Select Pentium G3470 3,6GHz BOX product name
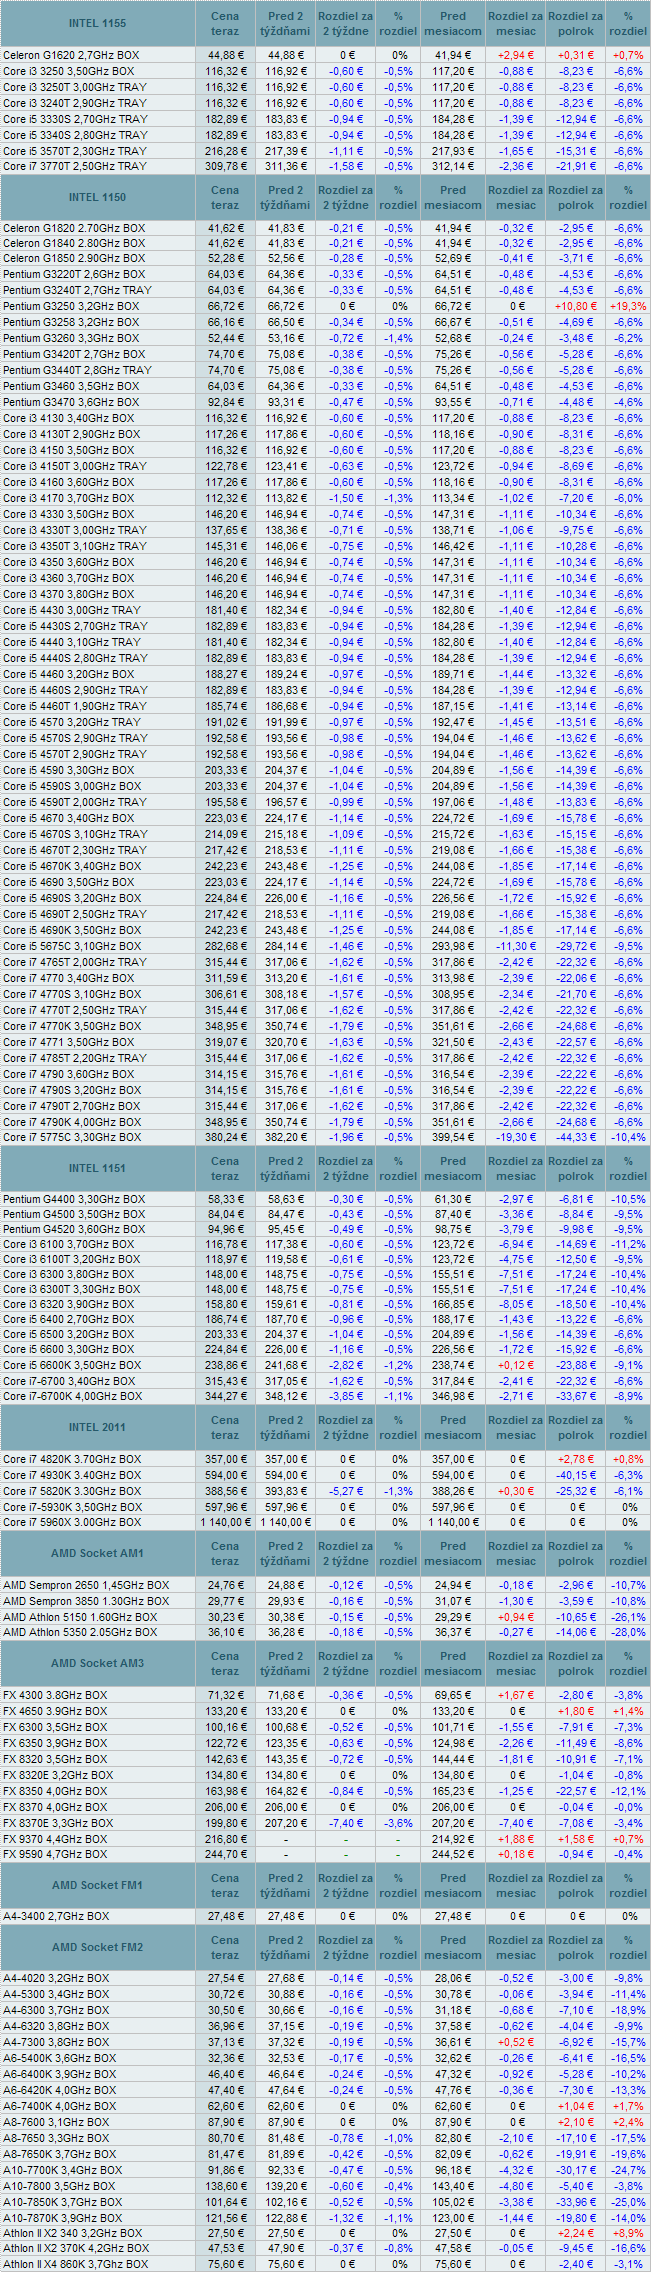The image size is (651, 2272). click(x=71, y=402)
